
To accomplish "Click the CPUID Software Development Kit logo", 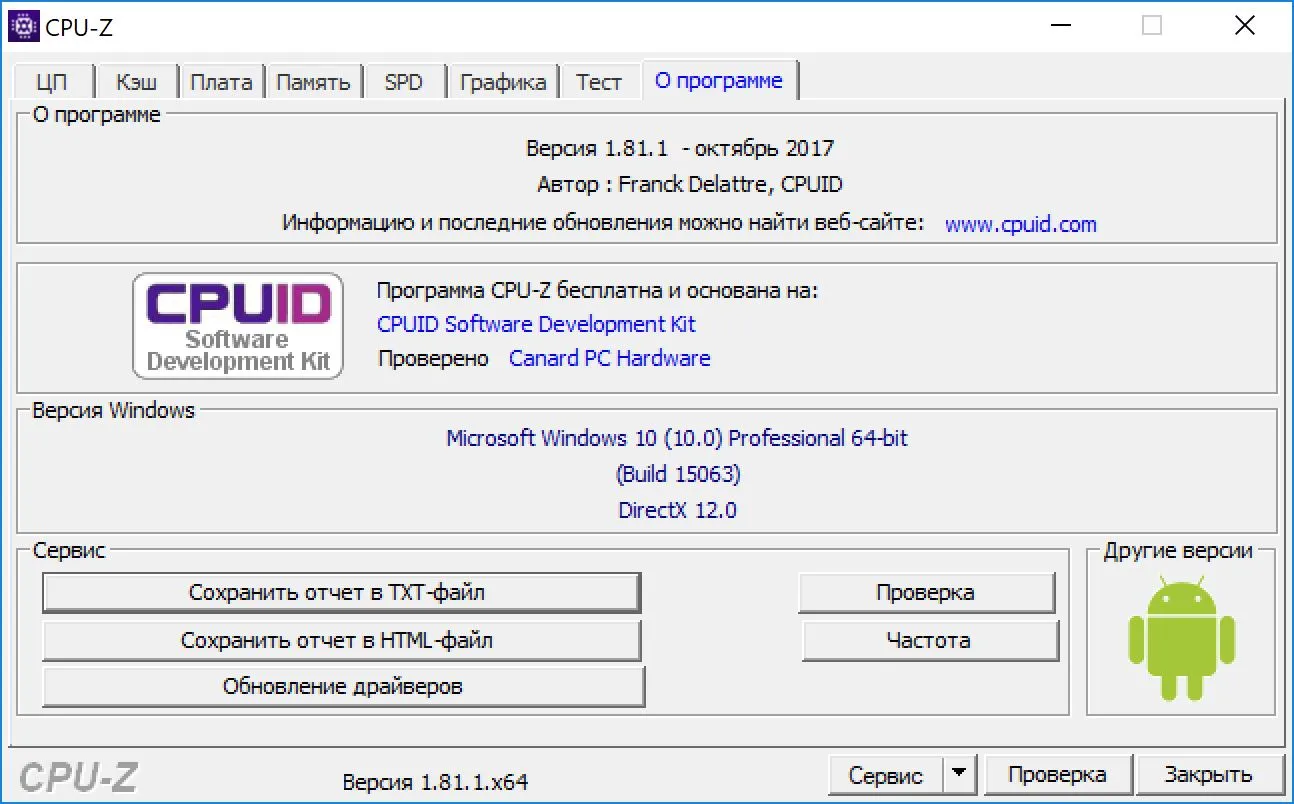I will (x=238, y=326).
